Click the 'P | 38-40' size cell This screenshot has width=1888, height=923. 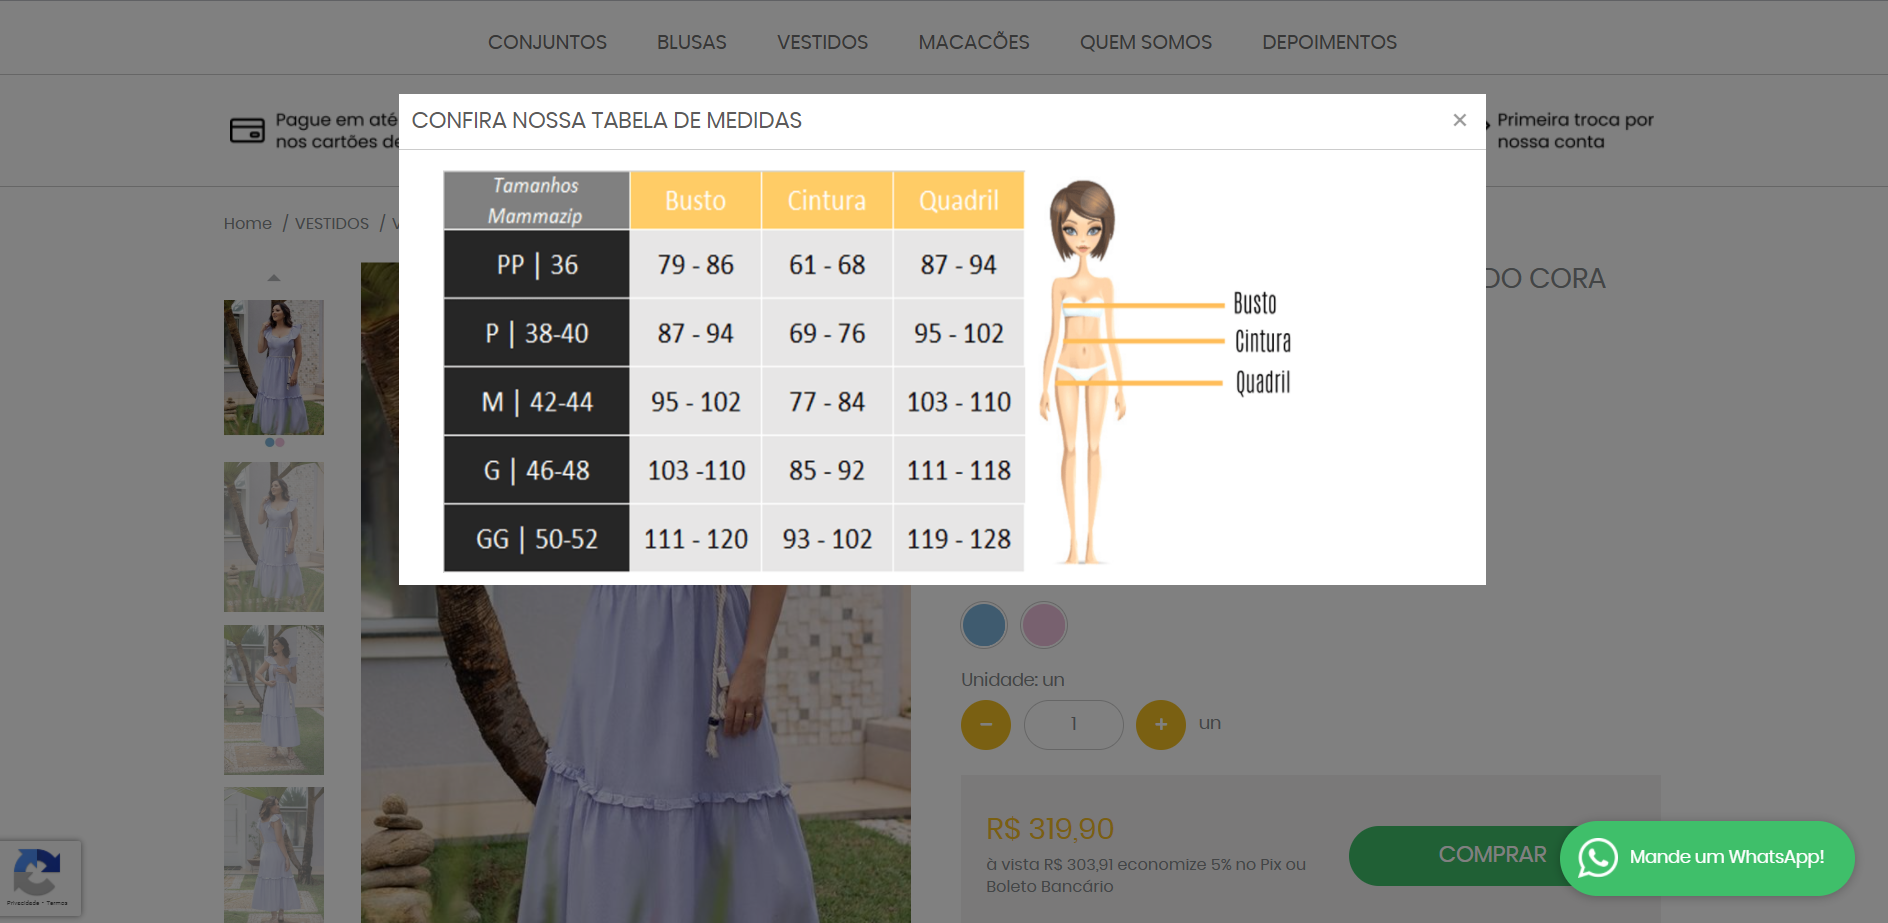pyautogui.click(x=537, y=333)
